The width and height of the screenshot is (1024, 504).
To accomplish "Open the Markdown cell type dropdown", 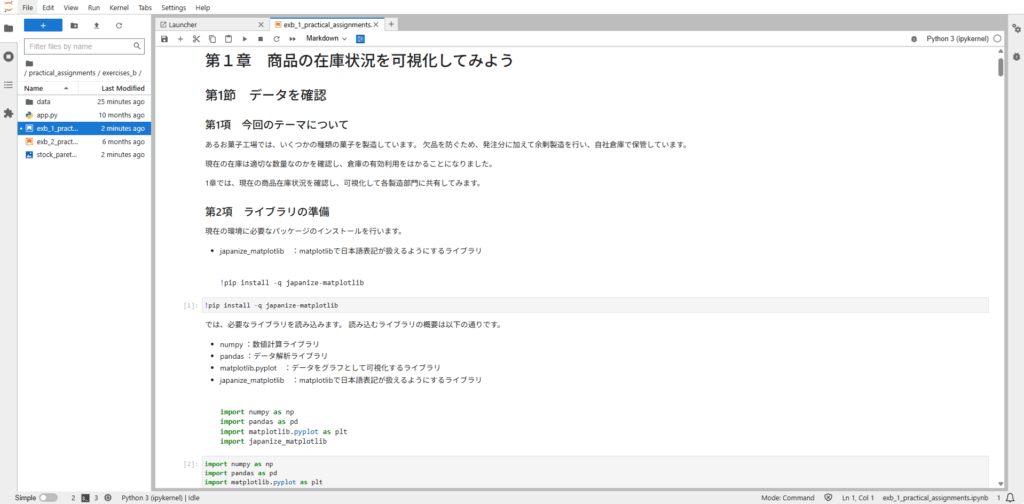I will [327, 38].
